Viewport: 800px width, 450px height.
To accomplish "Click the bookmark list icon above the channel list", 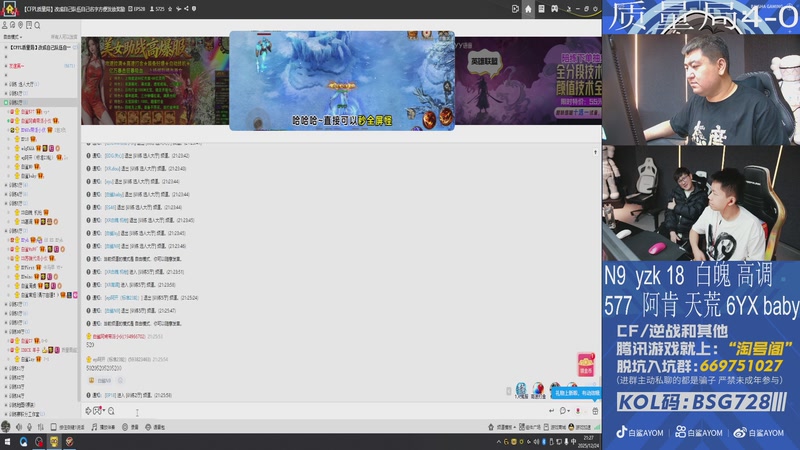I will tap(29, 25).
